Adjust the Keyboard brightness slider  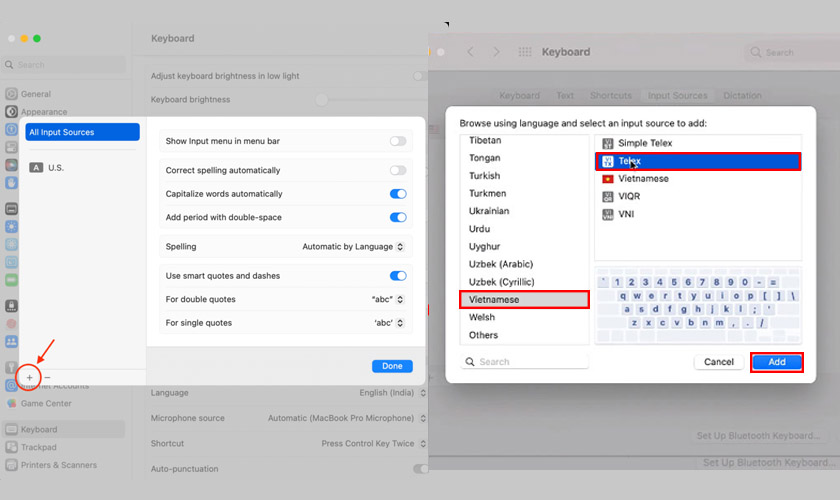click(x=321, y=100)
